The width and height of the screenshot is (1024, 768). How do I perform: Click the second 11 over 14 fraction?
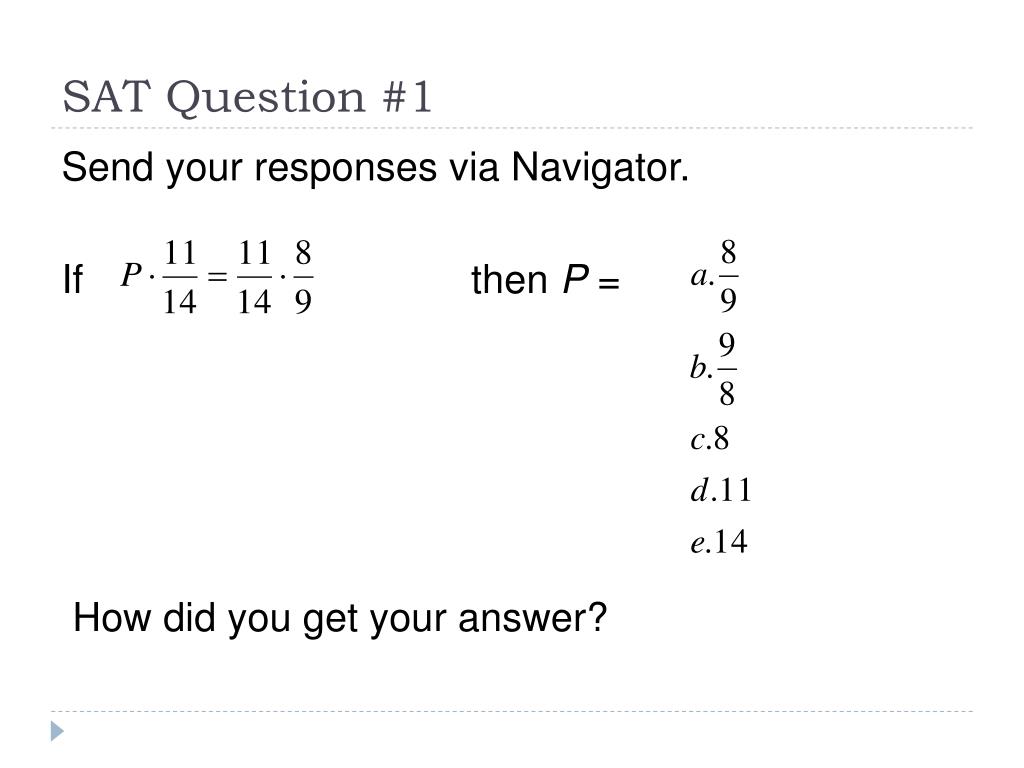pyautogui.click(x=254, y=277)
